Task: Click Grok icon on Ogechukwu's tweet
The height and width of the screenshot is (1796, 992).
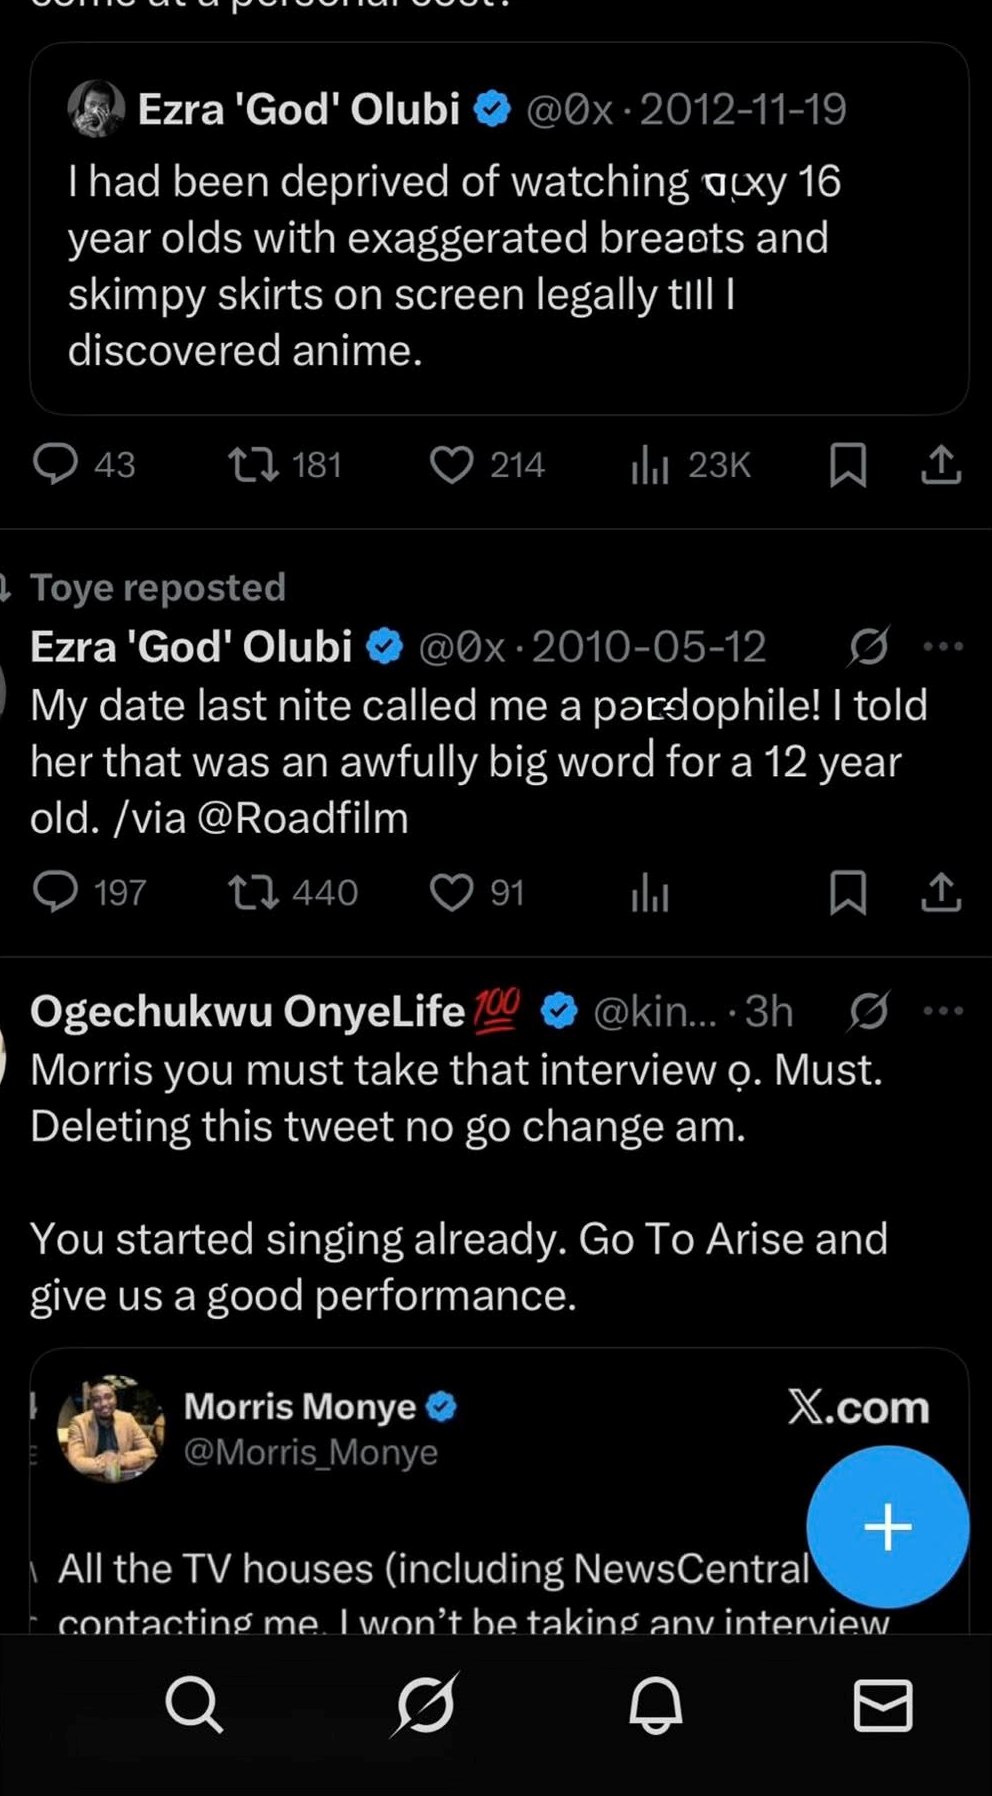Action: pos(868,1012)
